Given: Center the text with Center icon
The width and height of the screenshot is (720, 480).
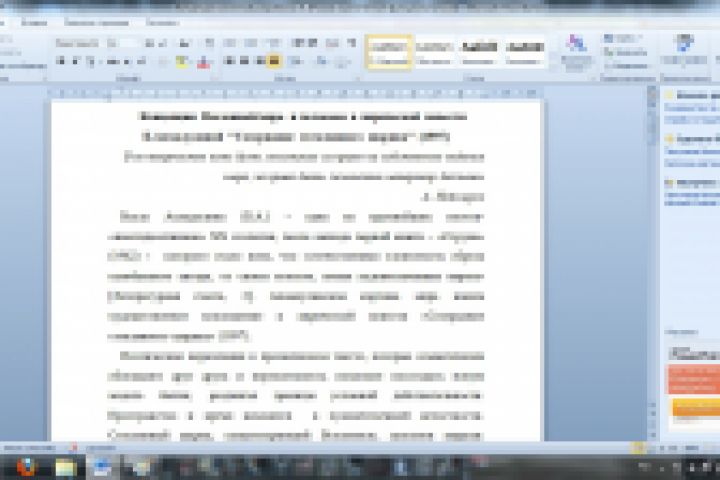Looking at the screenshot, I should click(x=244, y=61).
